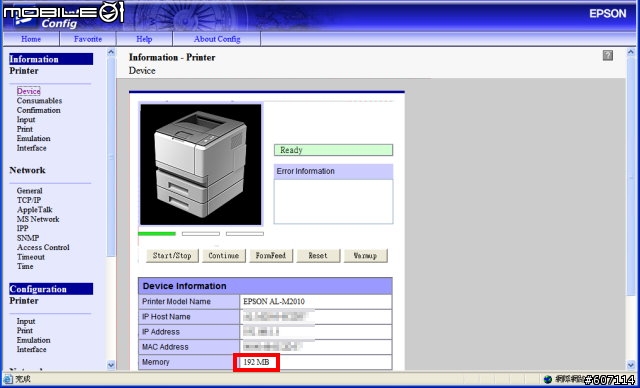The width and height of the screenshot is (640, 388).
Task: Open Time settings
Action: pos(25,266)
